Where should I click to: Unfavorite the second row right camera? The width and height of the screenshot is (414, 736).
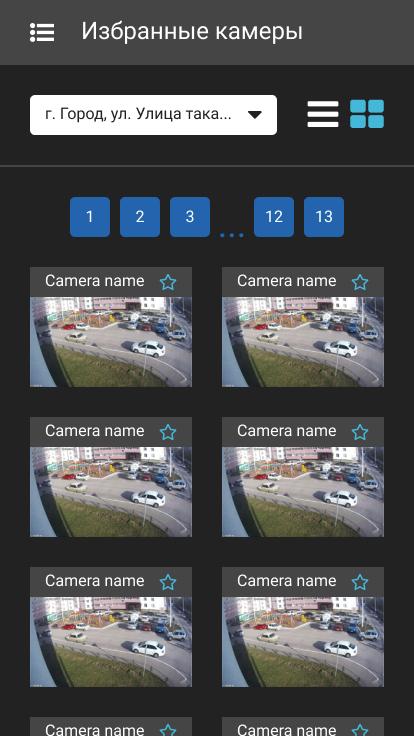(360, 432)
